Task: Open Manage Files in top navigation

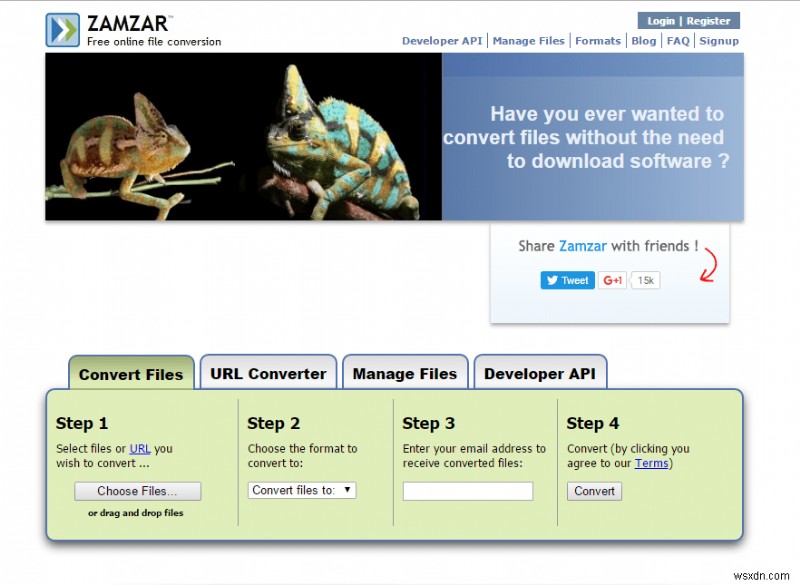Action: 529,41
